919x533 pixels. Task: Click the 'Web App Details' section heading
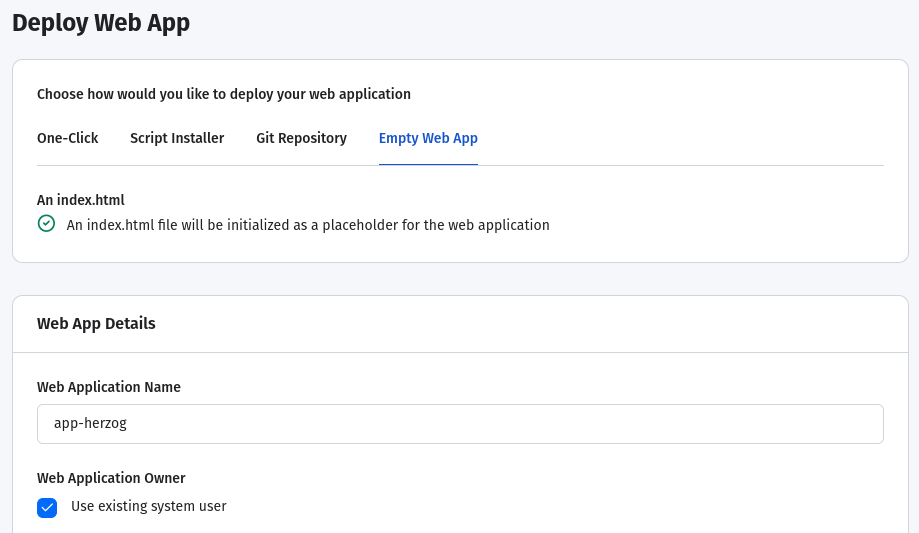96,324
